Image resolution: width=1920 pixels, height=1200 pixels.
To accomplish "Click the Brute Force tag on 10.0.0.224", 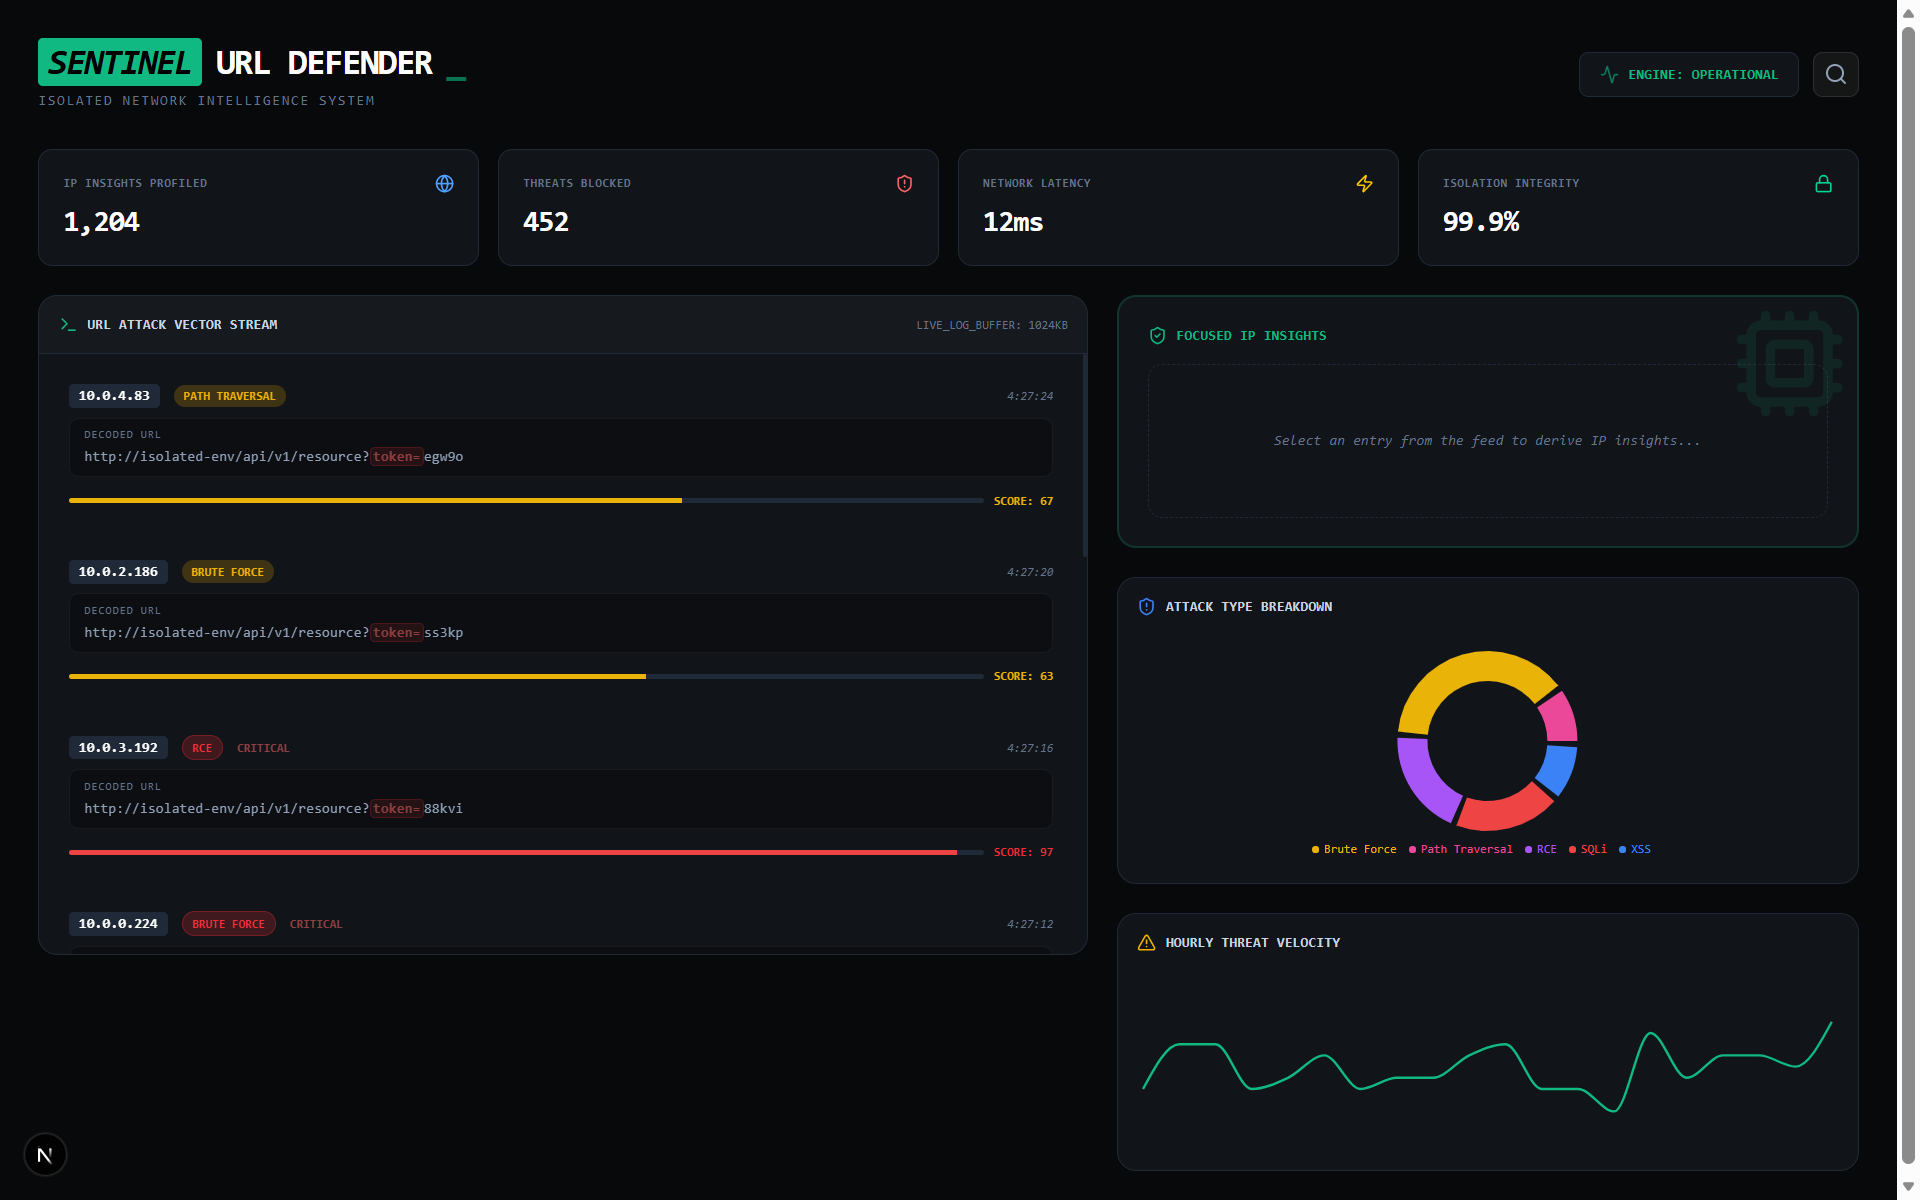I will click(228, 924).
